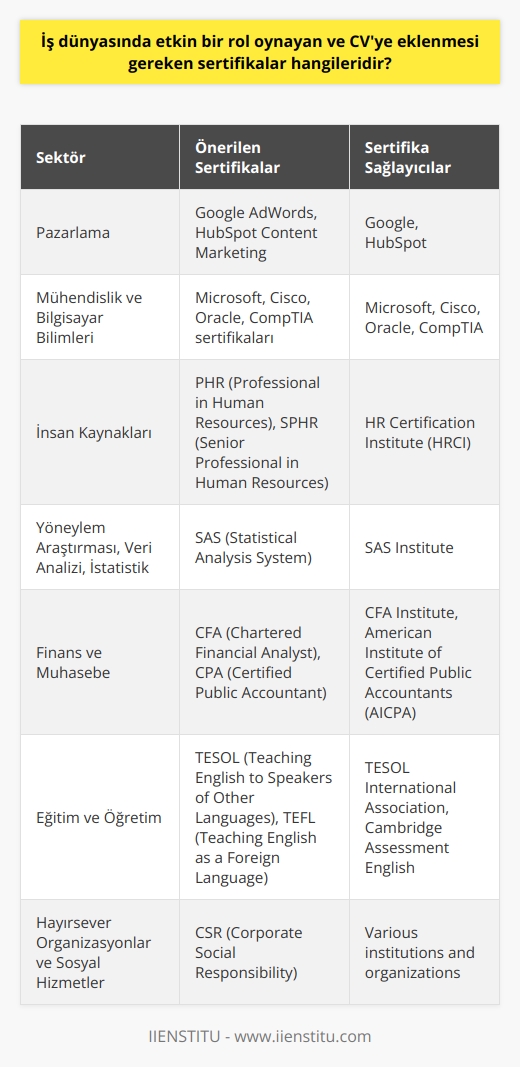
Task: Click the Pazarlama sector cell
Action: coord(100,232)
